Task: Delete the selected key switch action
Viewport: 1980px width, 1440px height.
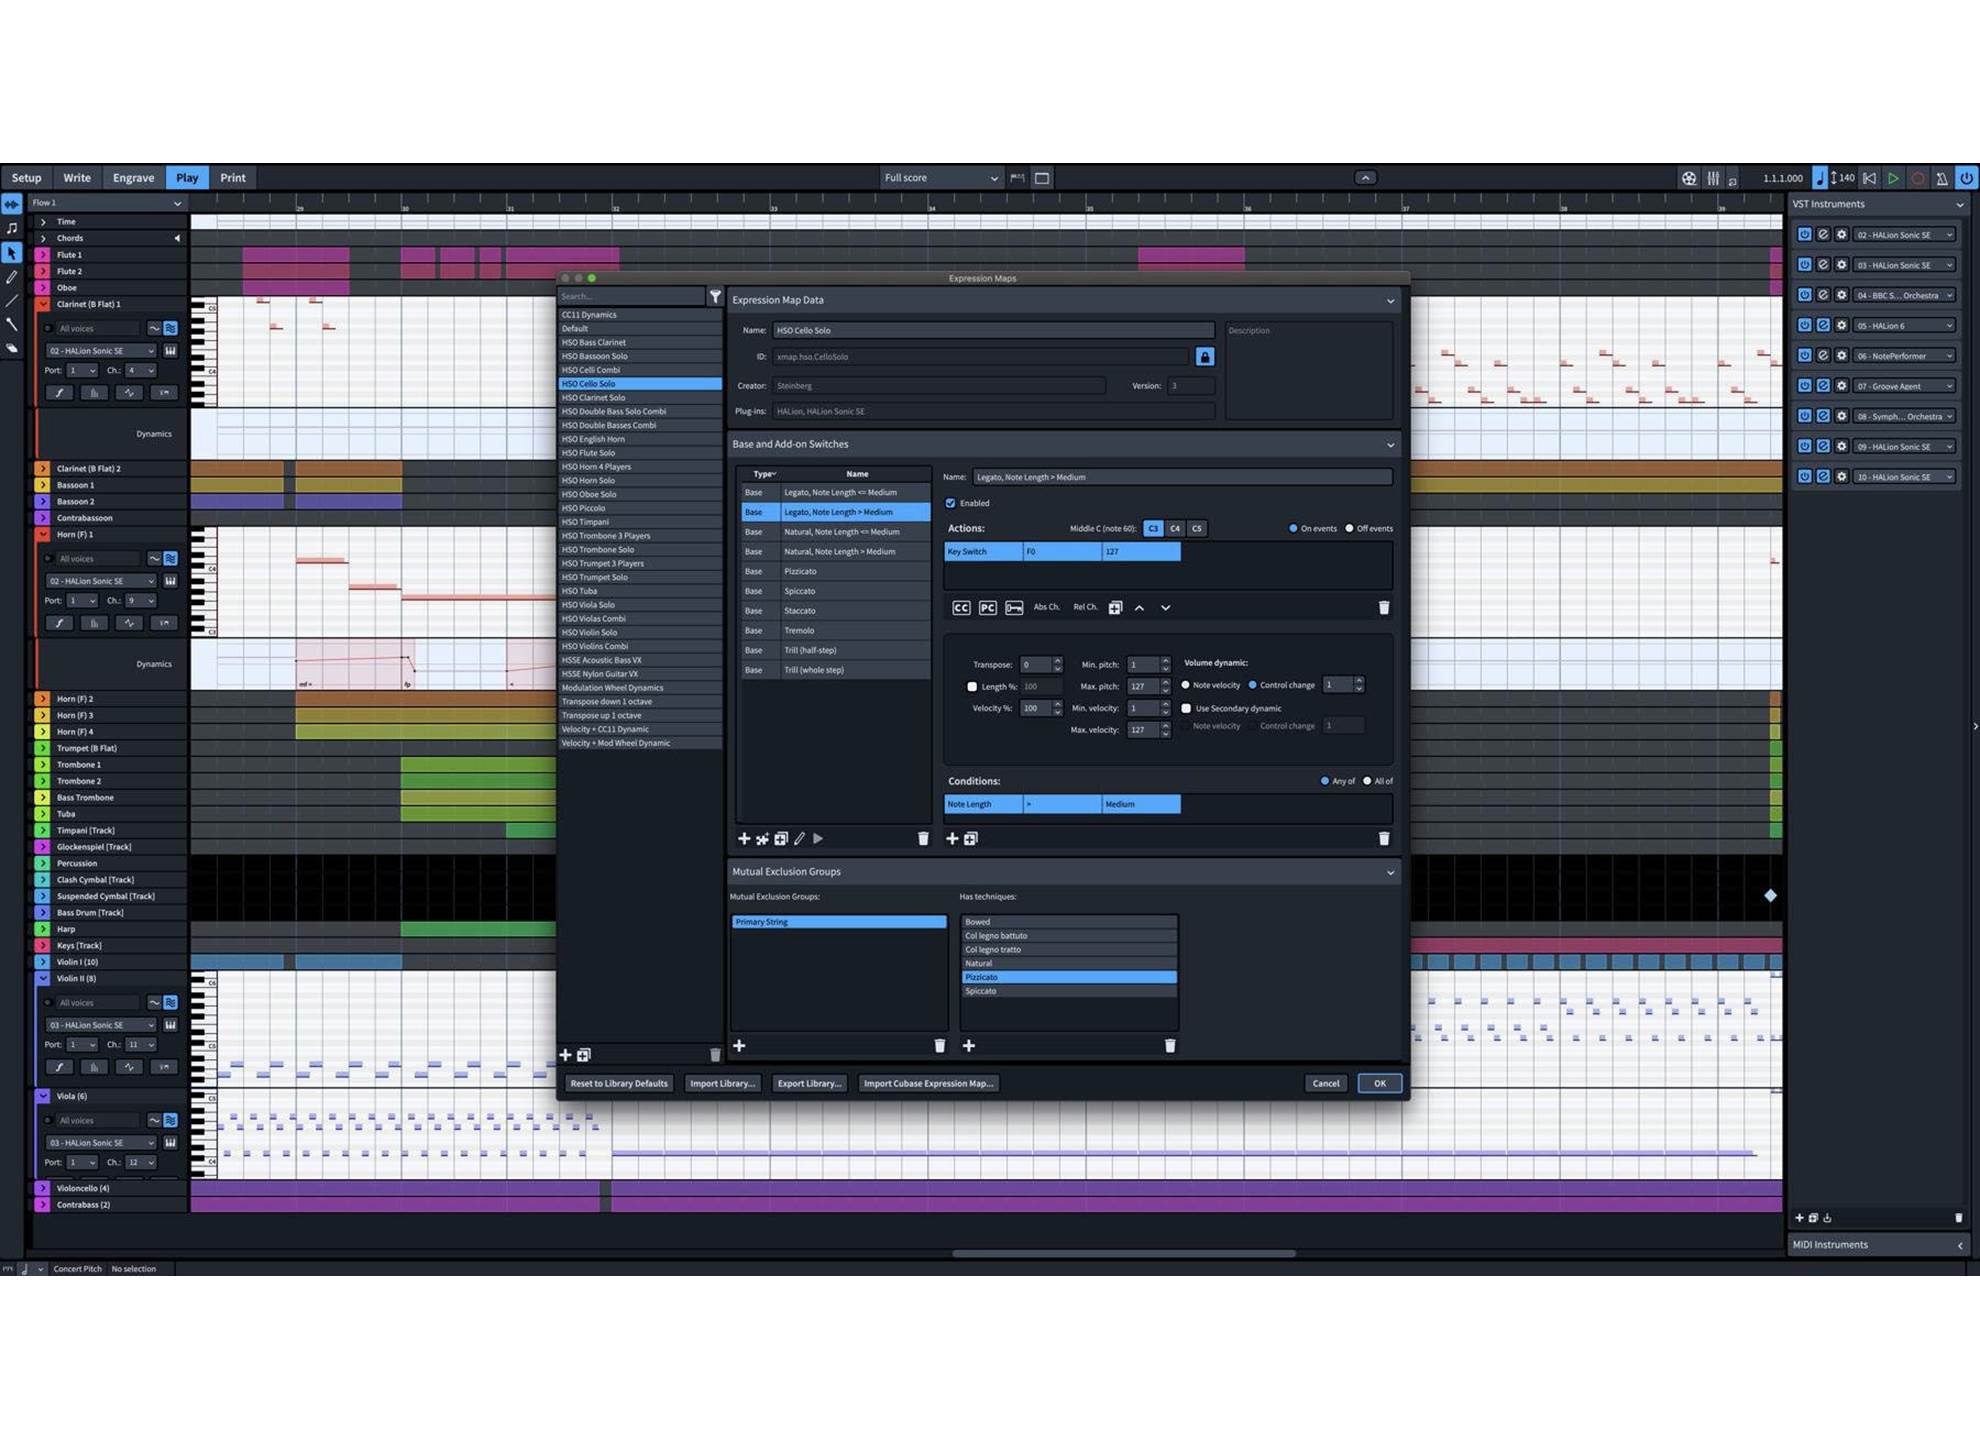Action: 1384,608
